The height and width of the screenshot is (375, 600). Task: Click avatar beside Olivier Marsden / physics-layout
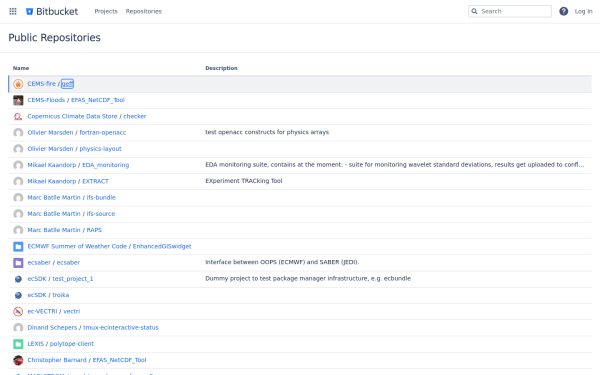click(18, 149)
